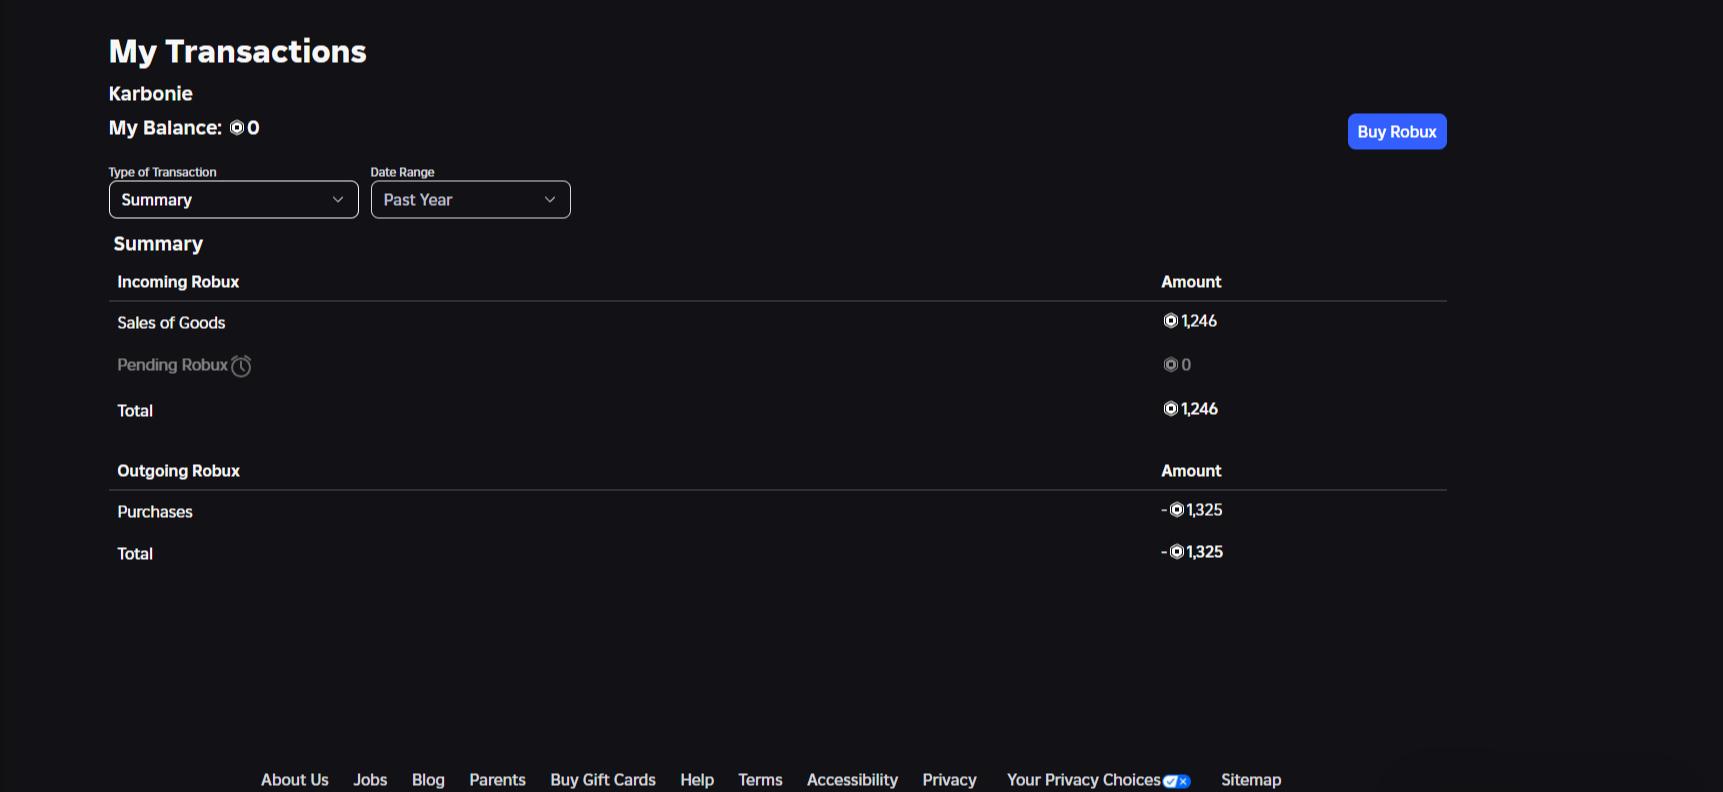This screenshot has height=792, width=1723.
Task: Go to the Jobs footer link
Action: 370,780
